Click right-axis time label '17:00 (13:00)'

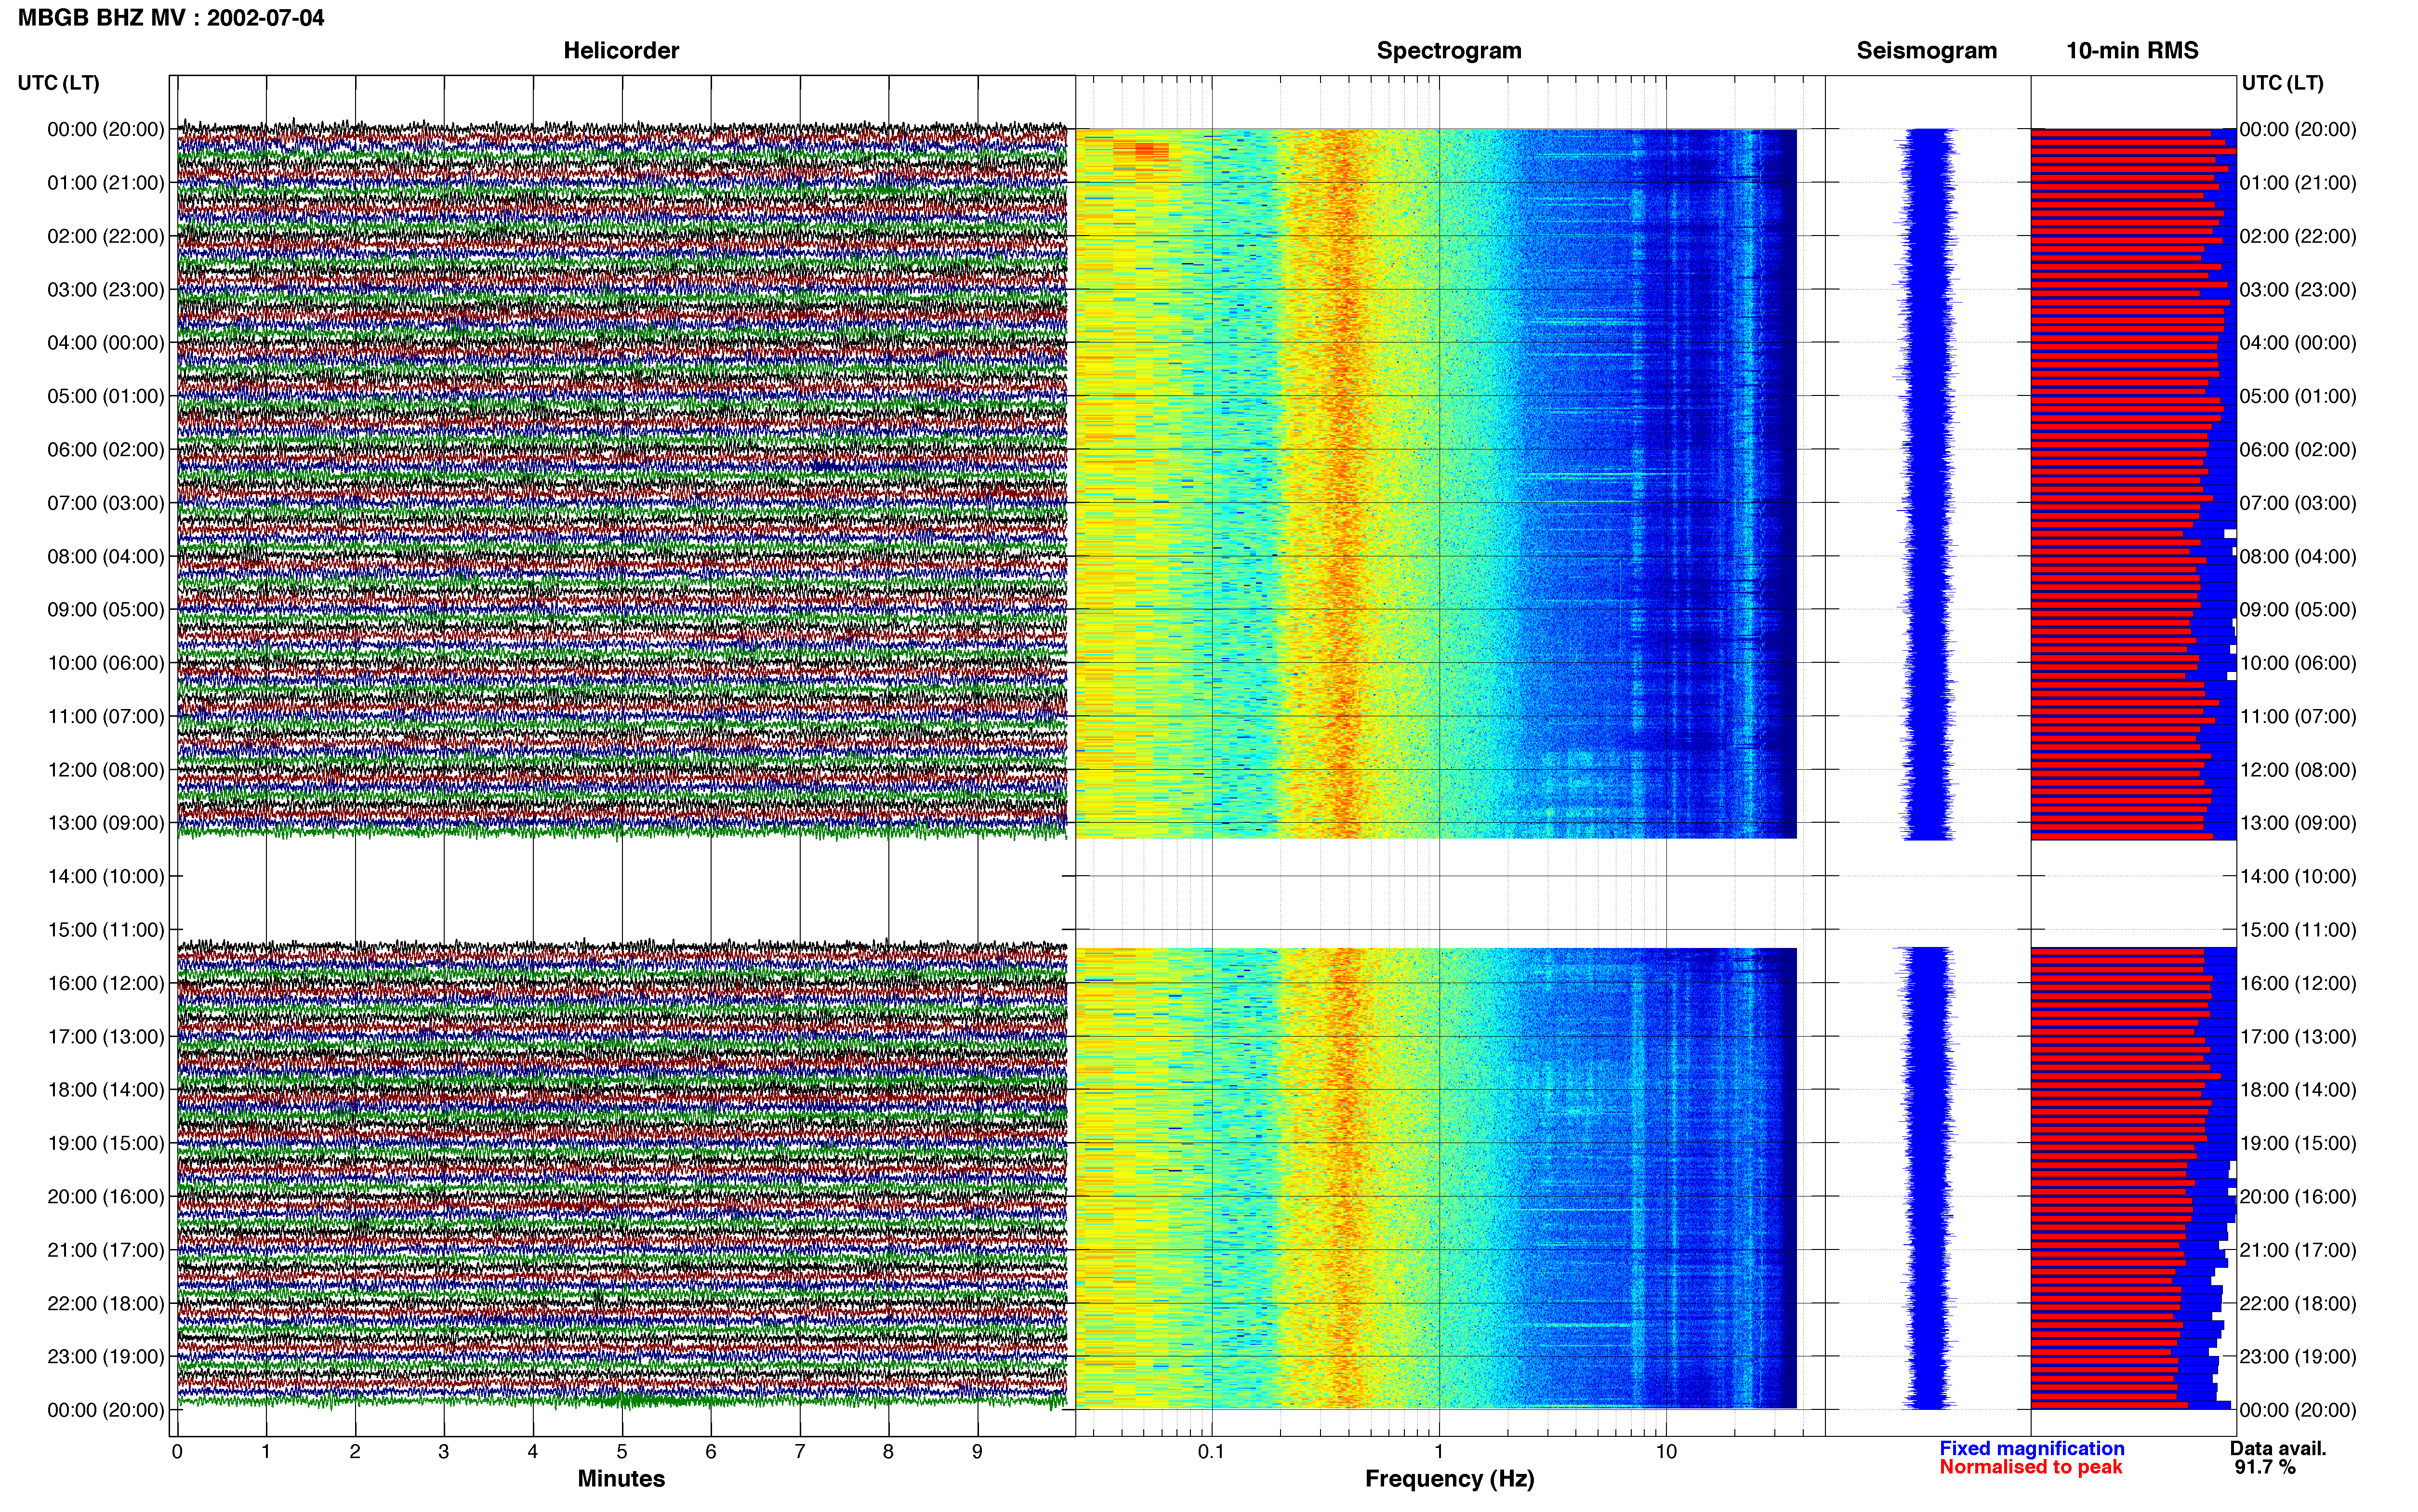tap(2298, 1037)
